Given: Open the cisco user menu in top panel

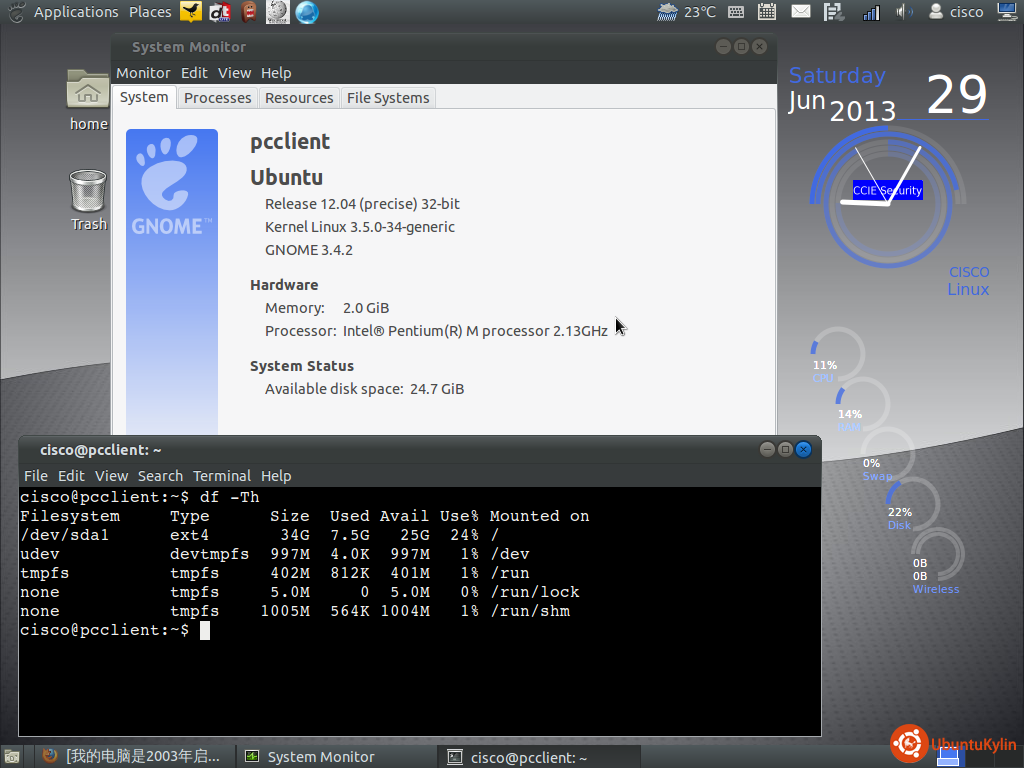Looking at the screenshot, I should point(956,12).
